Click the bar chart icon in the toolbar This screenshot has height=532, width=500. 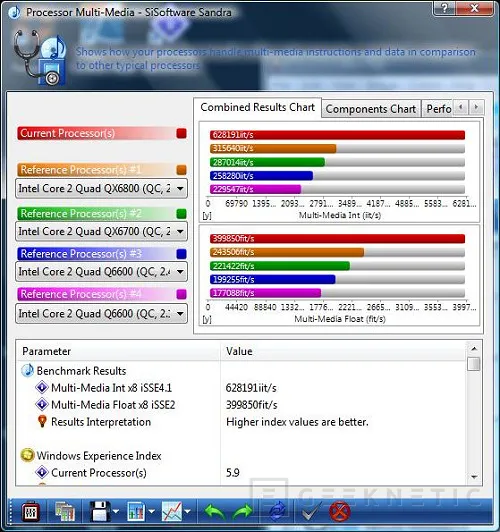(x=136, y=511)
